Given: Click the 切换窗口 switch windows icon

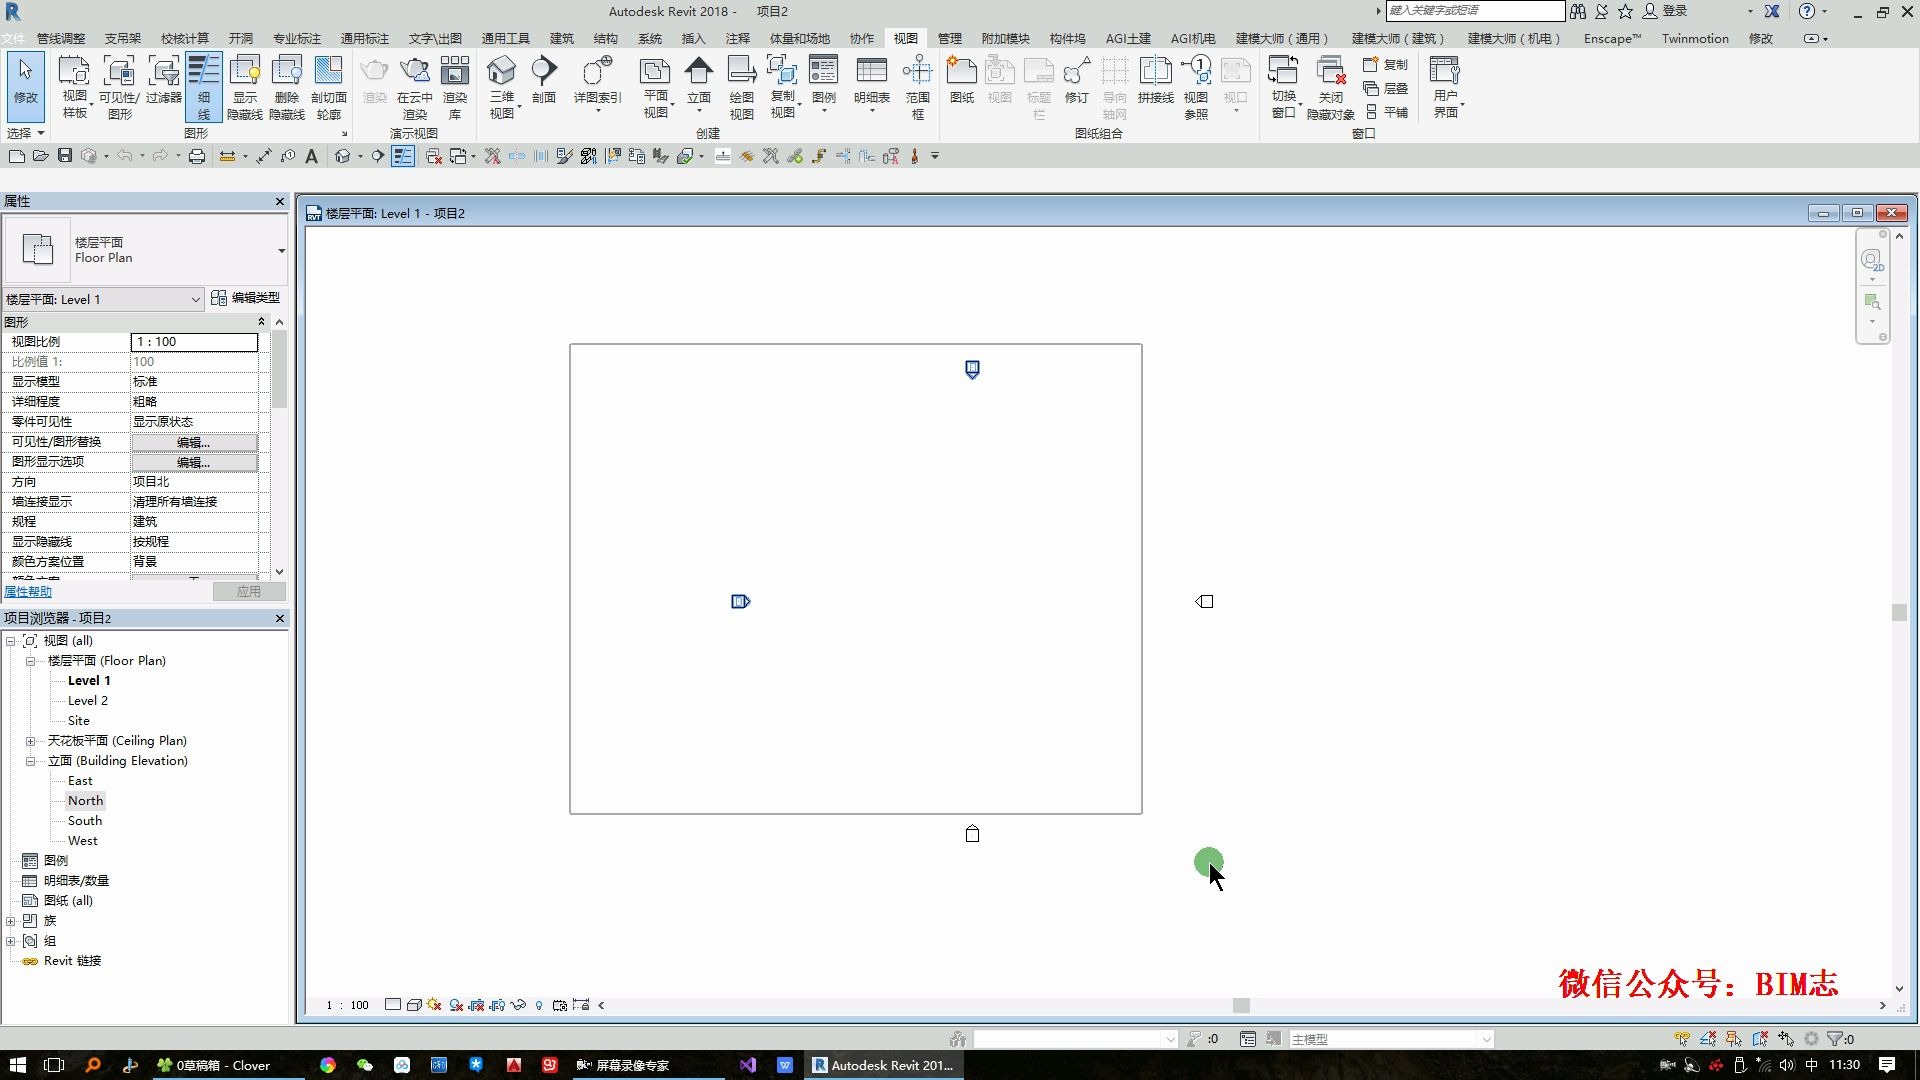Looking at the screenshot, I should click(1283, 72).
